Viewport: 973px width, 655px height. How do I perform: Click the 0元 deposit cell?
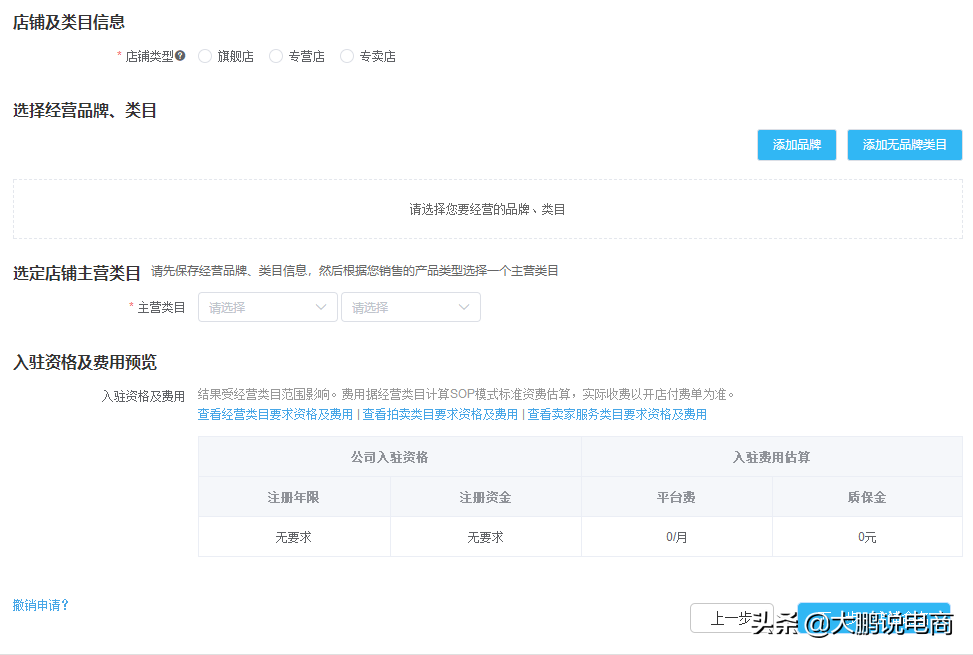click(x=867, y=537)
